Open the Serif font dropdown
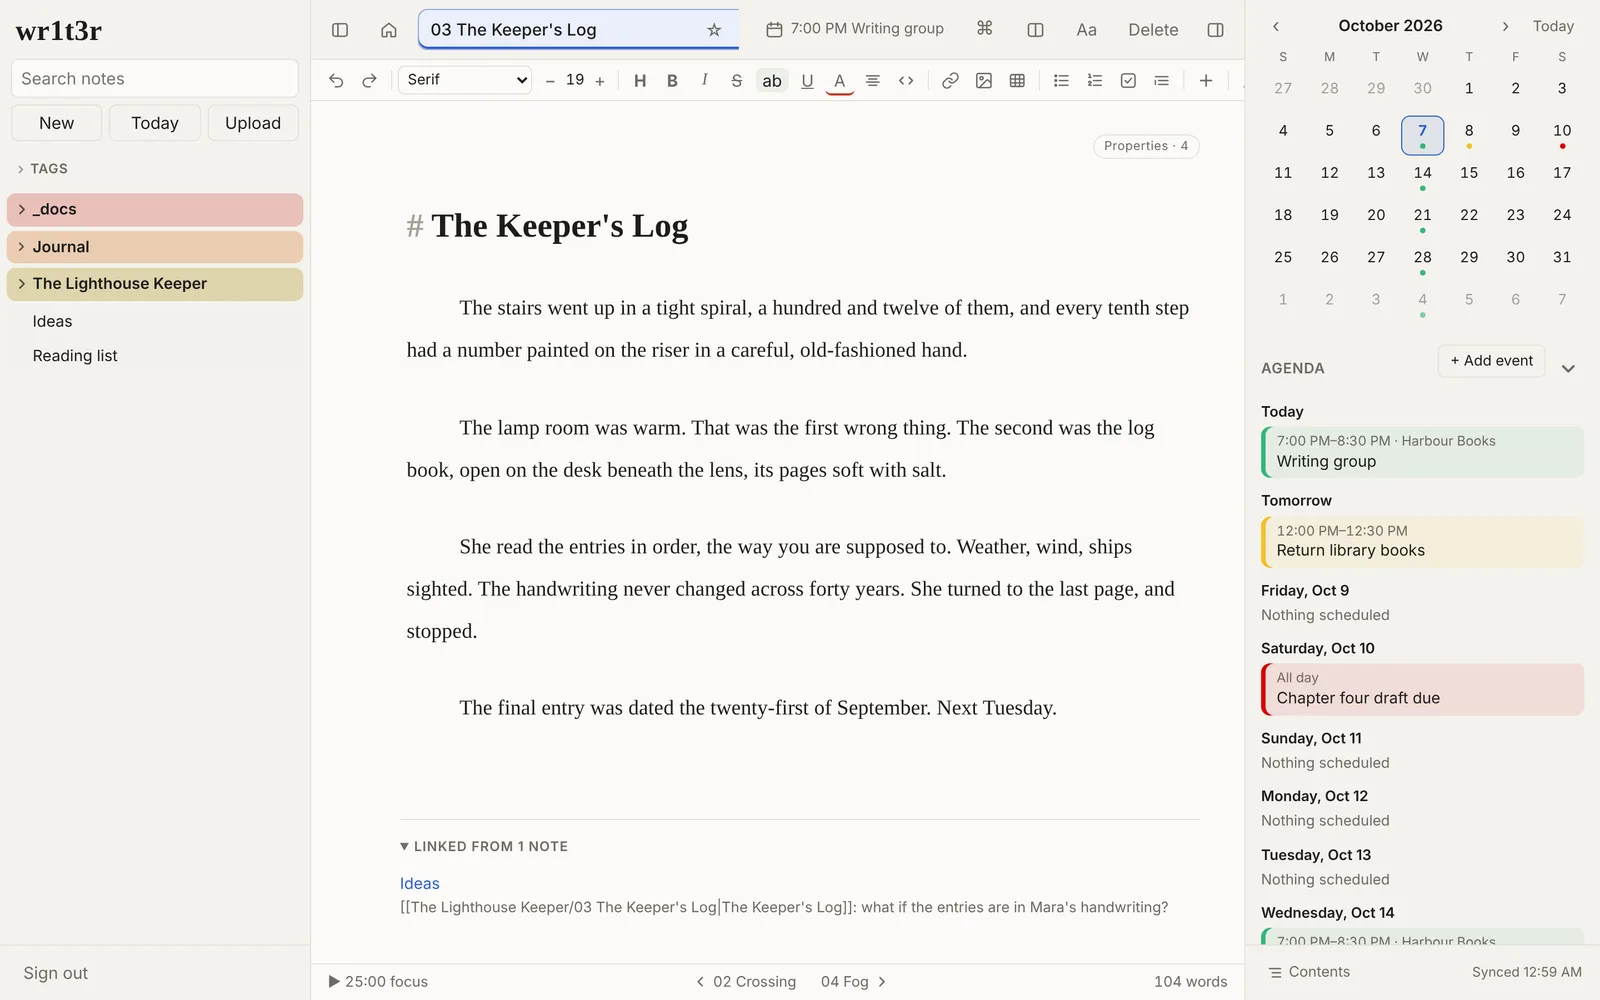The width and height of the screenshot is (1600, 1000). pos(465,80)
